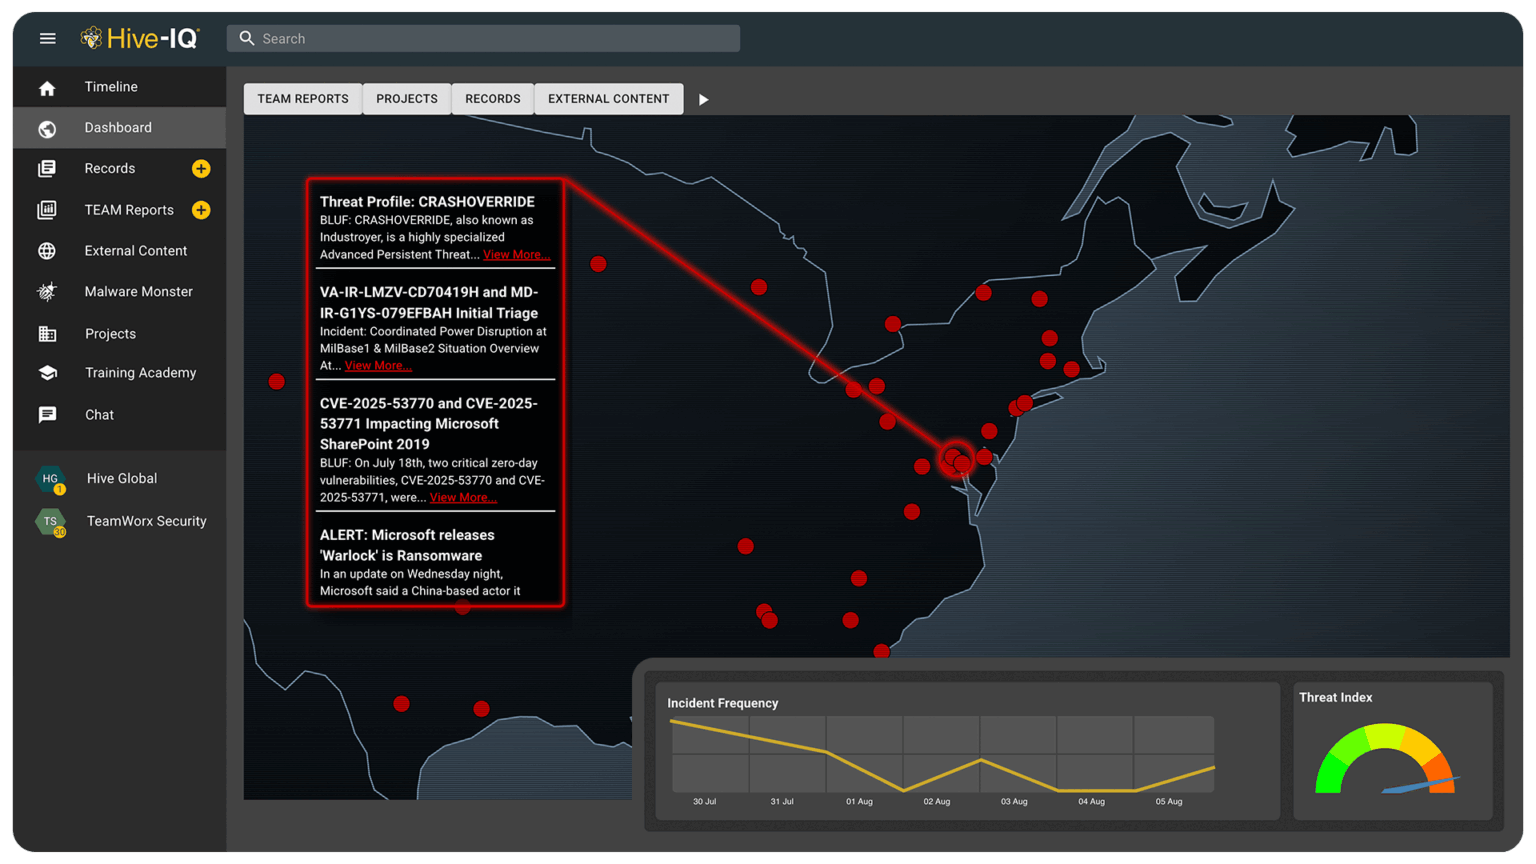Screen dimensions: 1536x864
Task: Click the Projects building icon
Action: [x=47, y=334]
